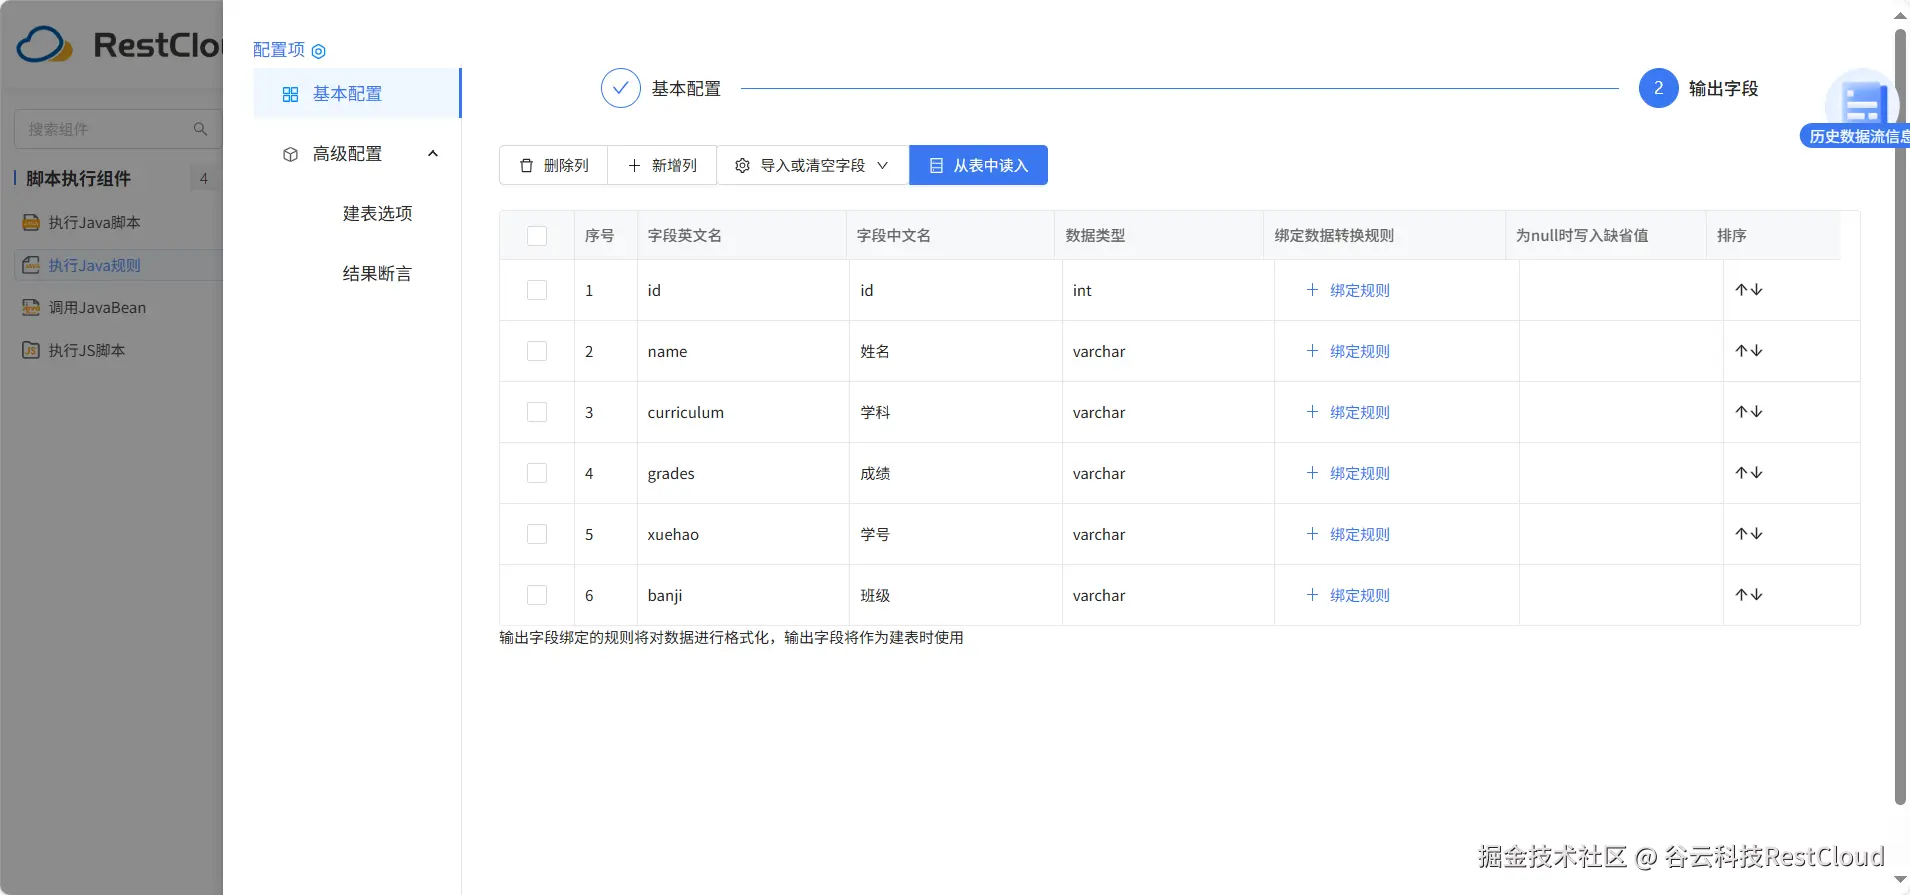This screenshot has width=1910, height=895.
Task: Collapse the 高级配置 menu section
Action: (x=433, y=154)
